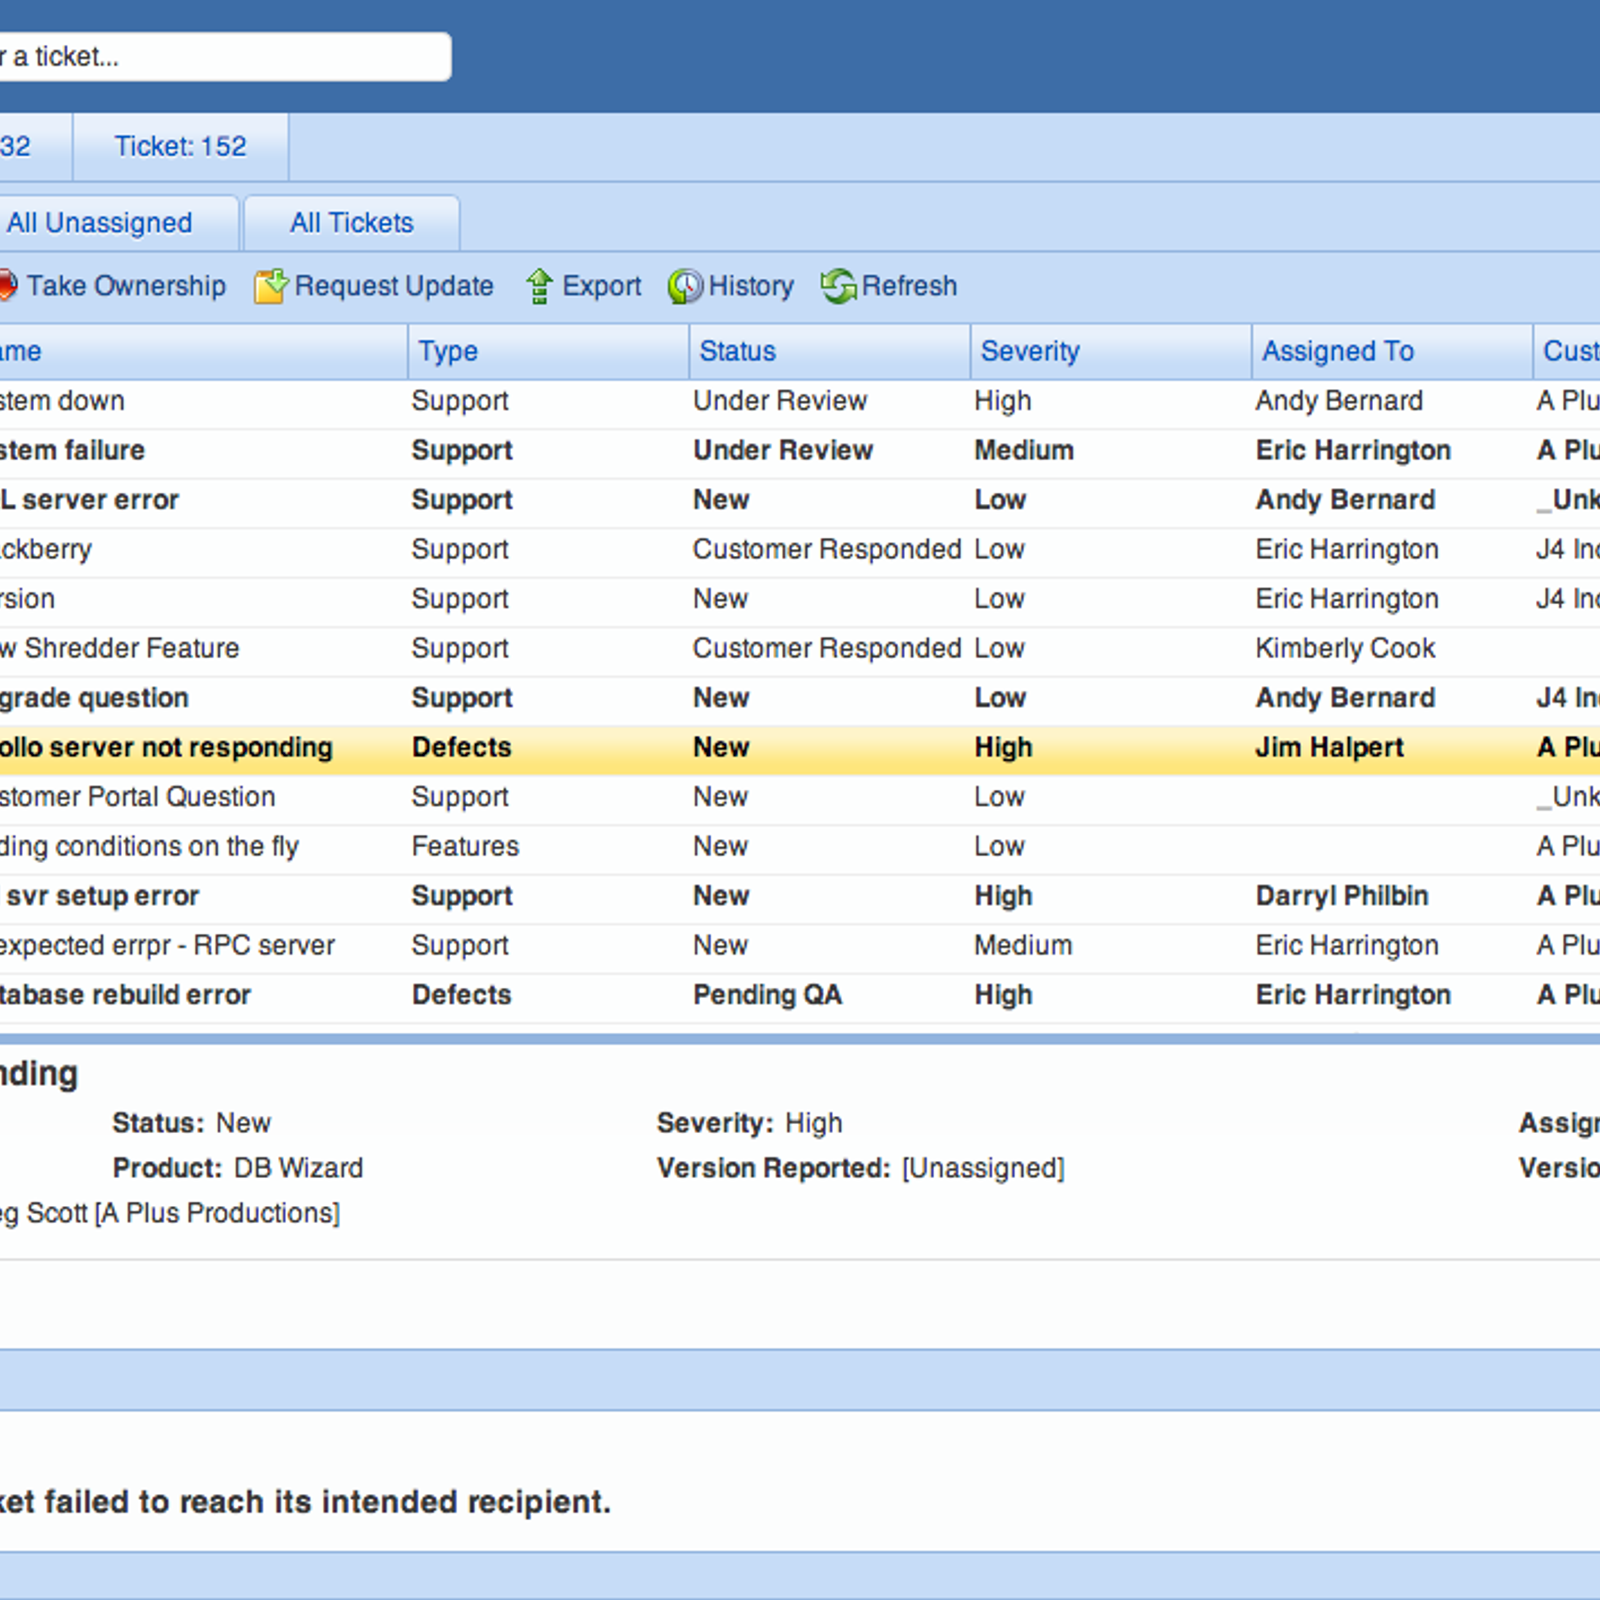Select the 'svr setup error' ticket
The height and width of the screenshot is (1600, 1600).
(102, 896)
